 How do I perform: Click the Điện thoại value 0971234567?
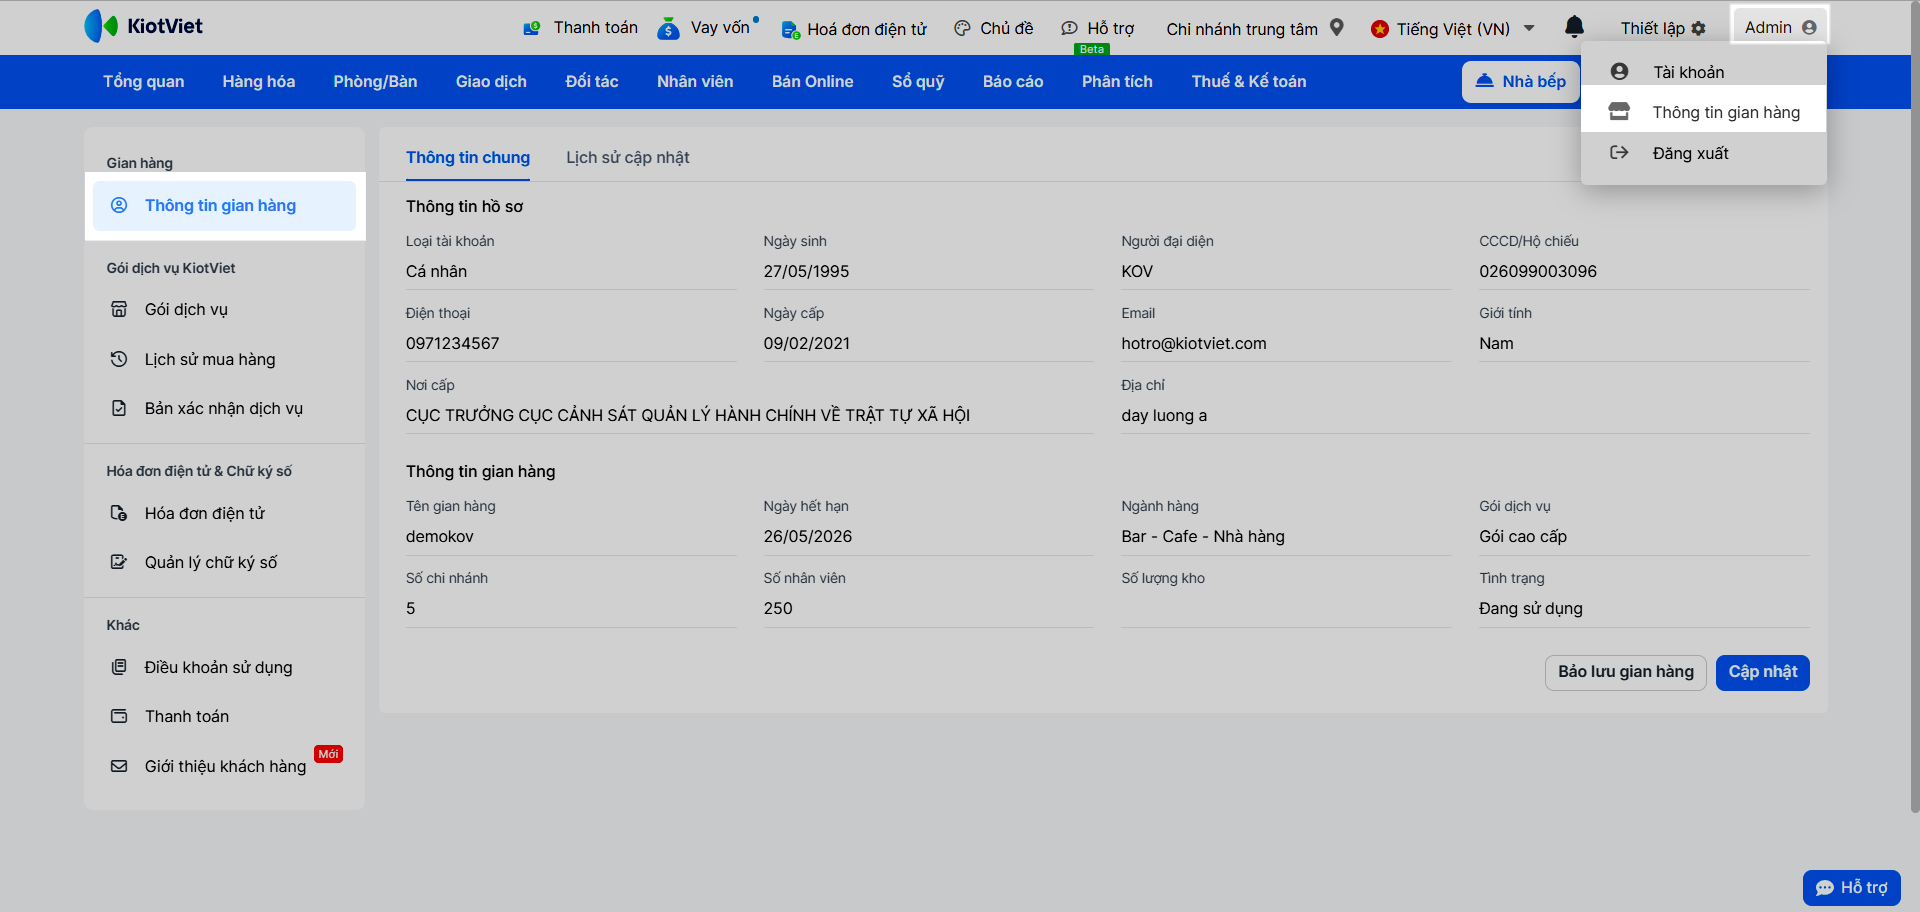coord(453,344)
